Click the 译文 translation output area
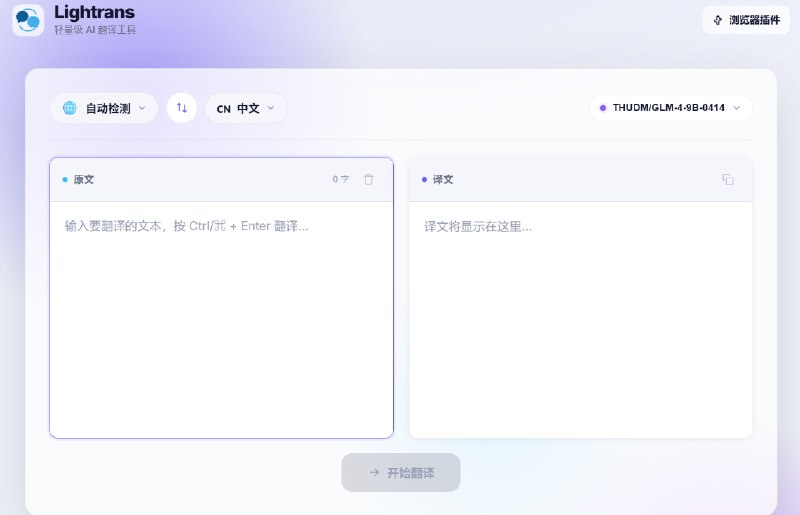Image resolution: width=800 pixels, height=515 pixels. [x=581, y=320]
